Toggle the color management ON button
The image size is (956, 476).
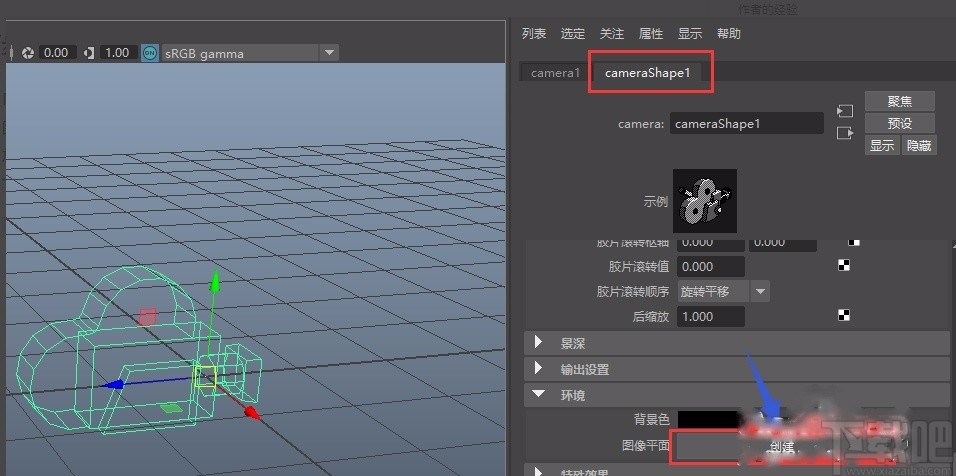pyautogui.click(x=149, y=53)
